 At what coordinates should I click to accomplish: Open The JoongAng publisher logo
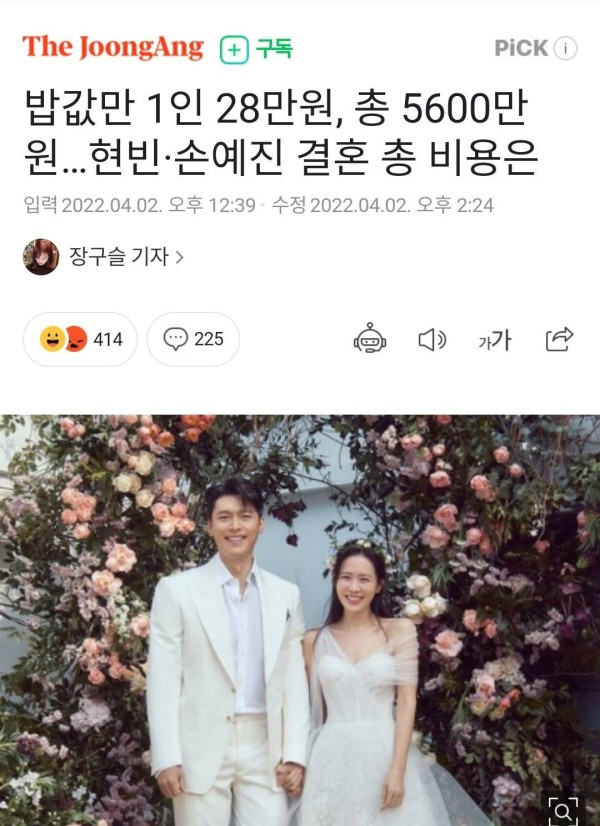coord(113,47)
